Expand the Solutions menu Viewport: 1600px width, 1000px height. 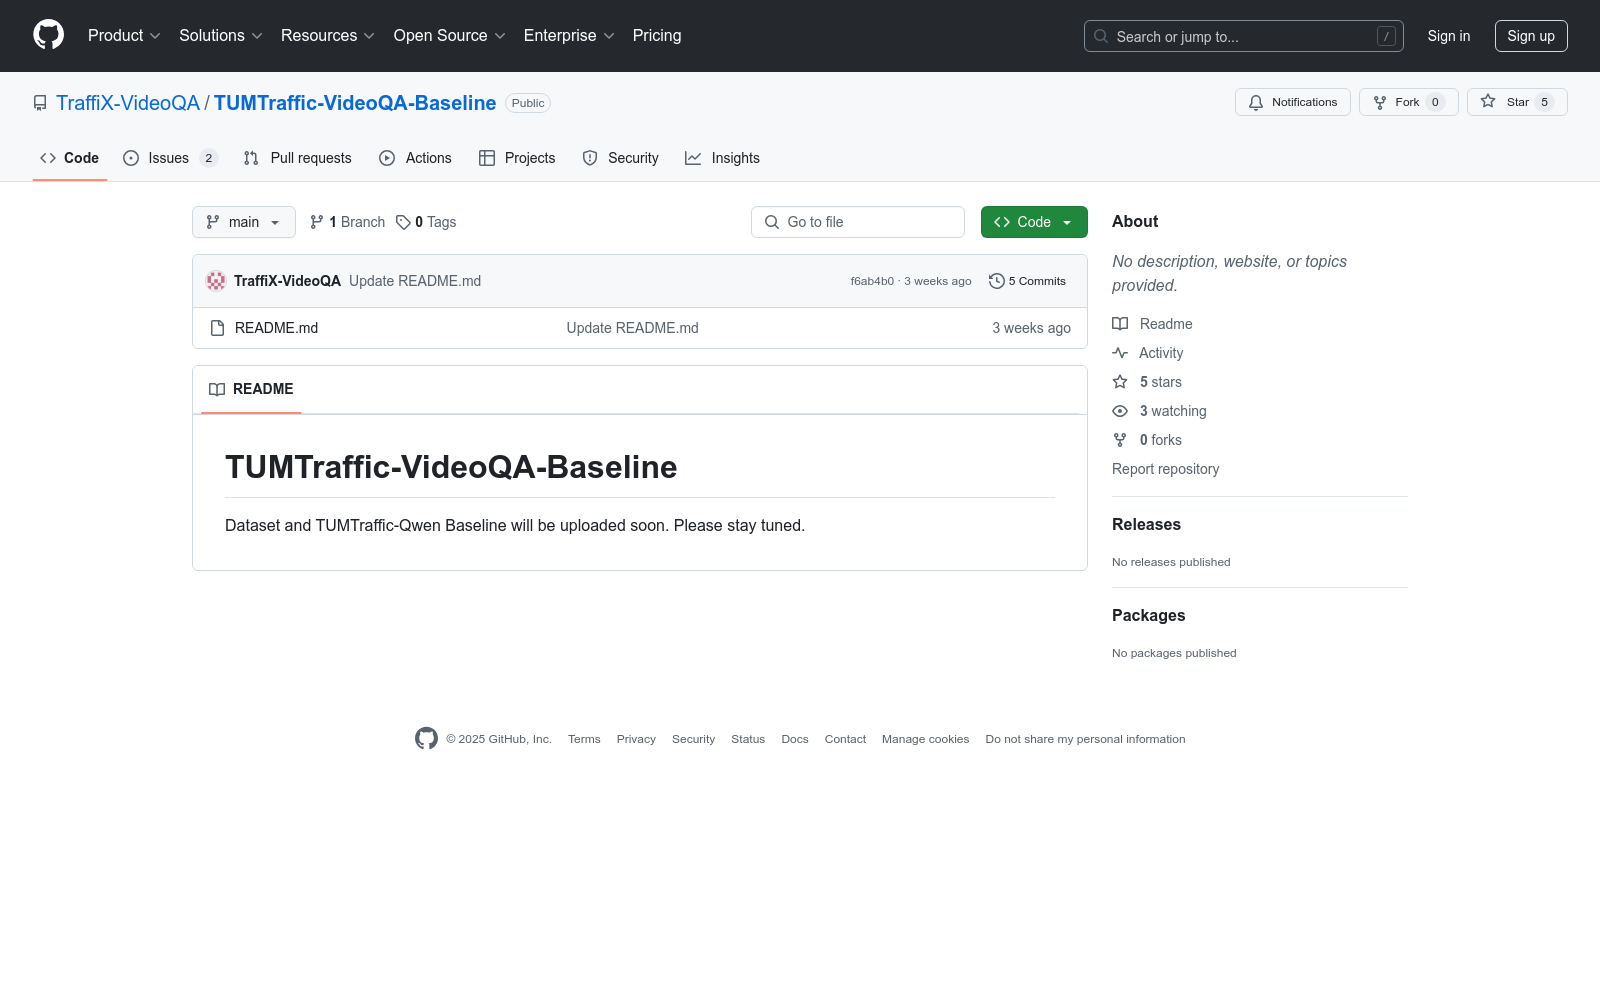pyautogui.click(x=220, y=36)
